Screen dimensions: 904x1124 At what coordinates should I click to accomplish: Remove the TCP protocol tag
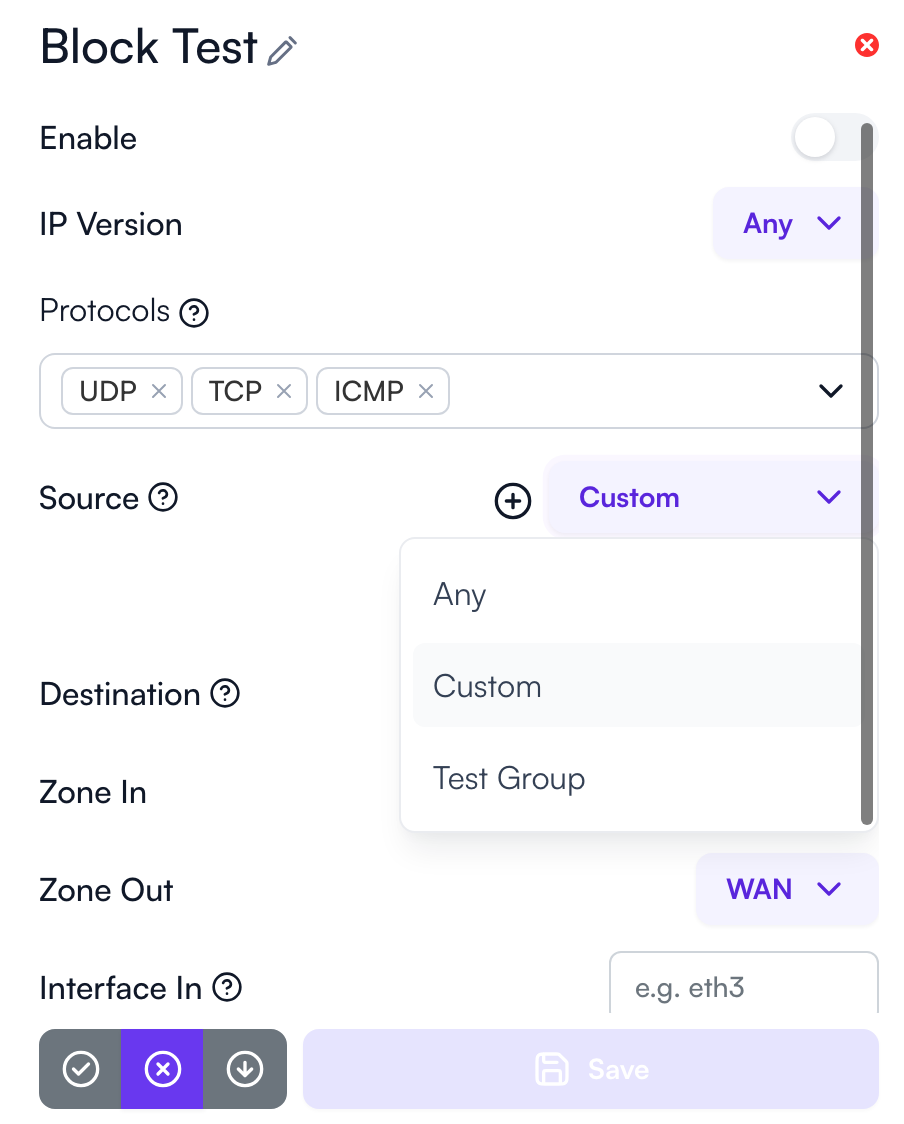click(284, 391)
